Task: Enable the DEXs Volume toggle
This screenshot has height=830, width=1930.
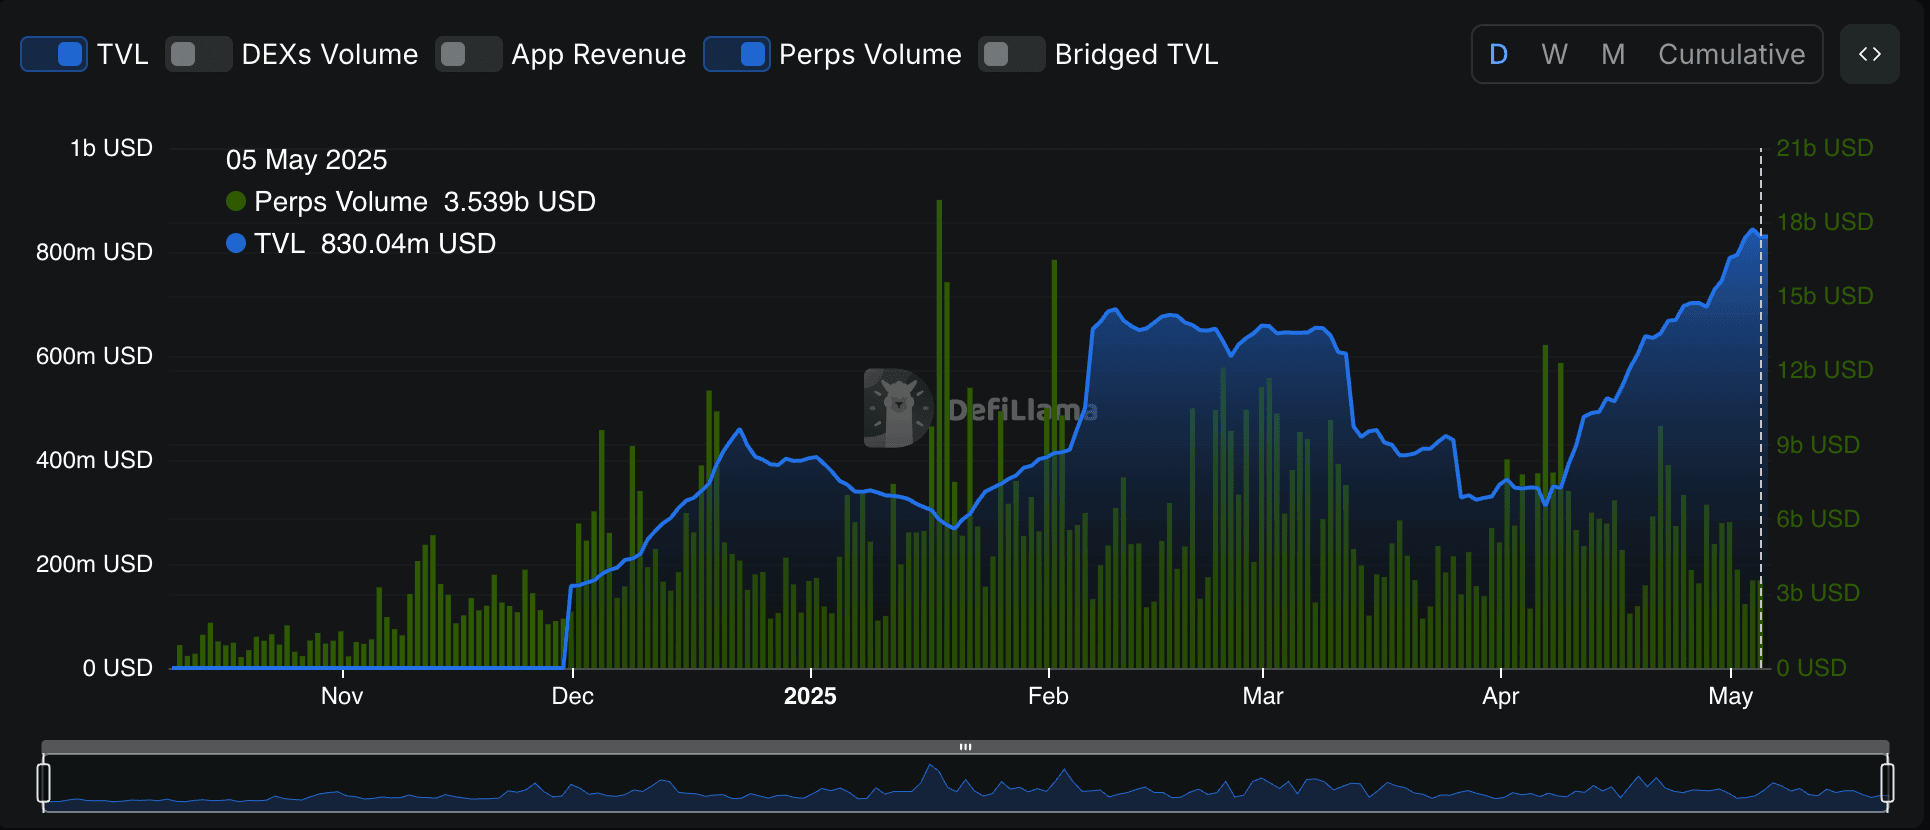Action: pos(198,54)
